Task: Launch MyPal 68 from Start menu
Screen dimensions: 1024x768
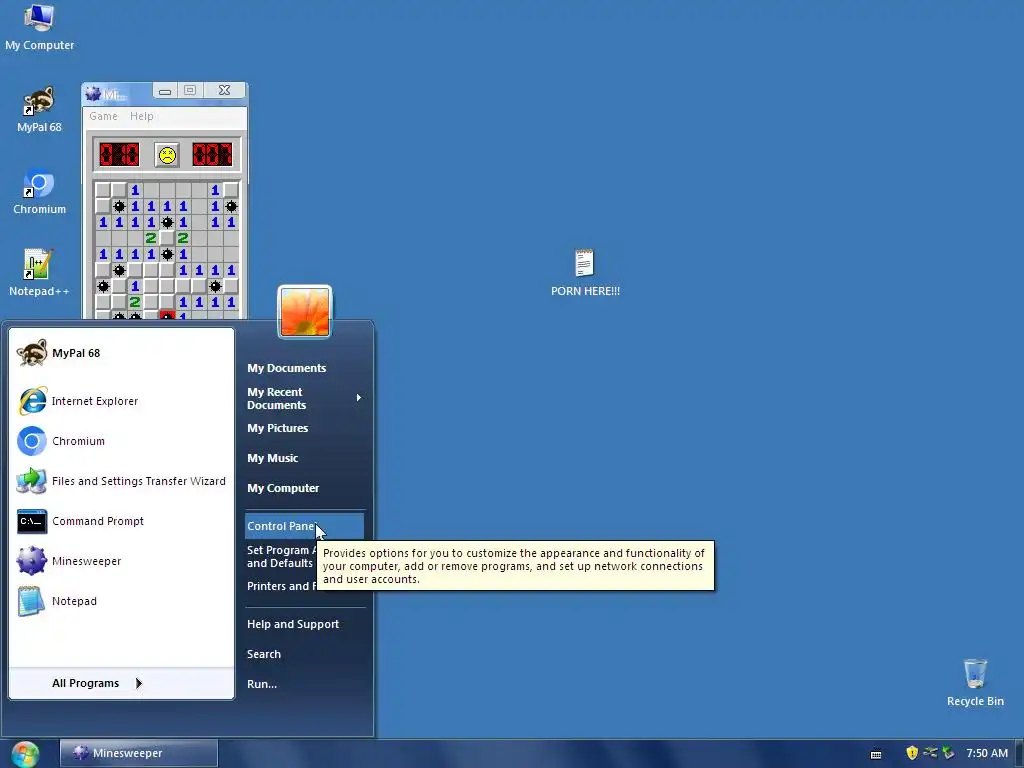Action: 121,353
